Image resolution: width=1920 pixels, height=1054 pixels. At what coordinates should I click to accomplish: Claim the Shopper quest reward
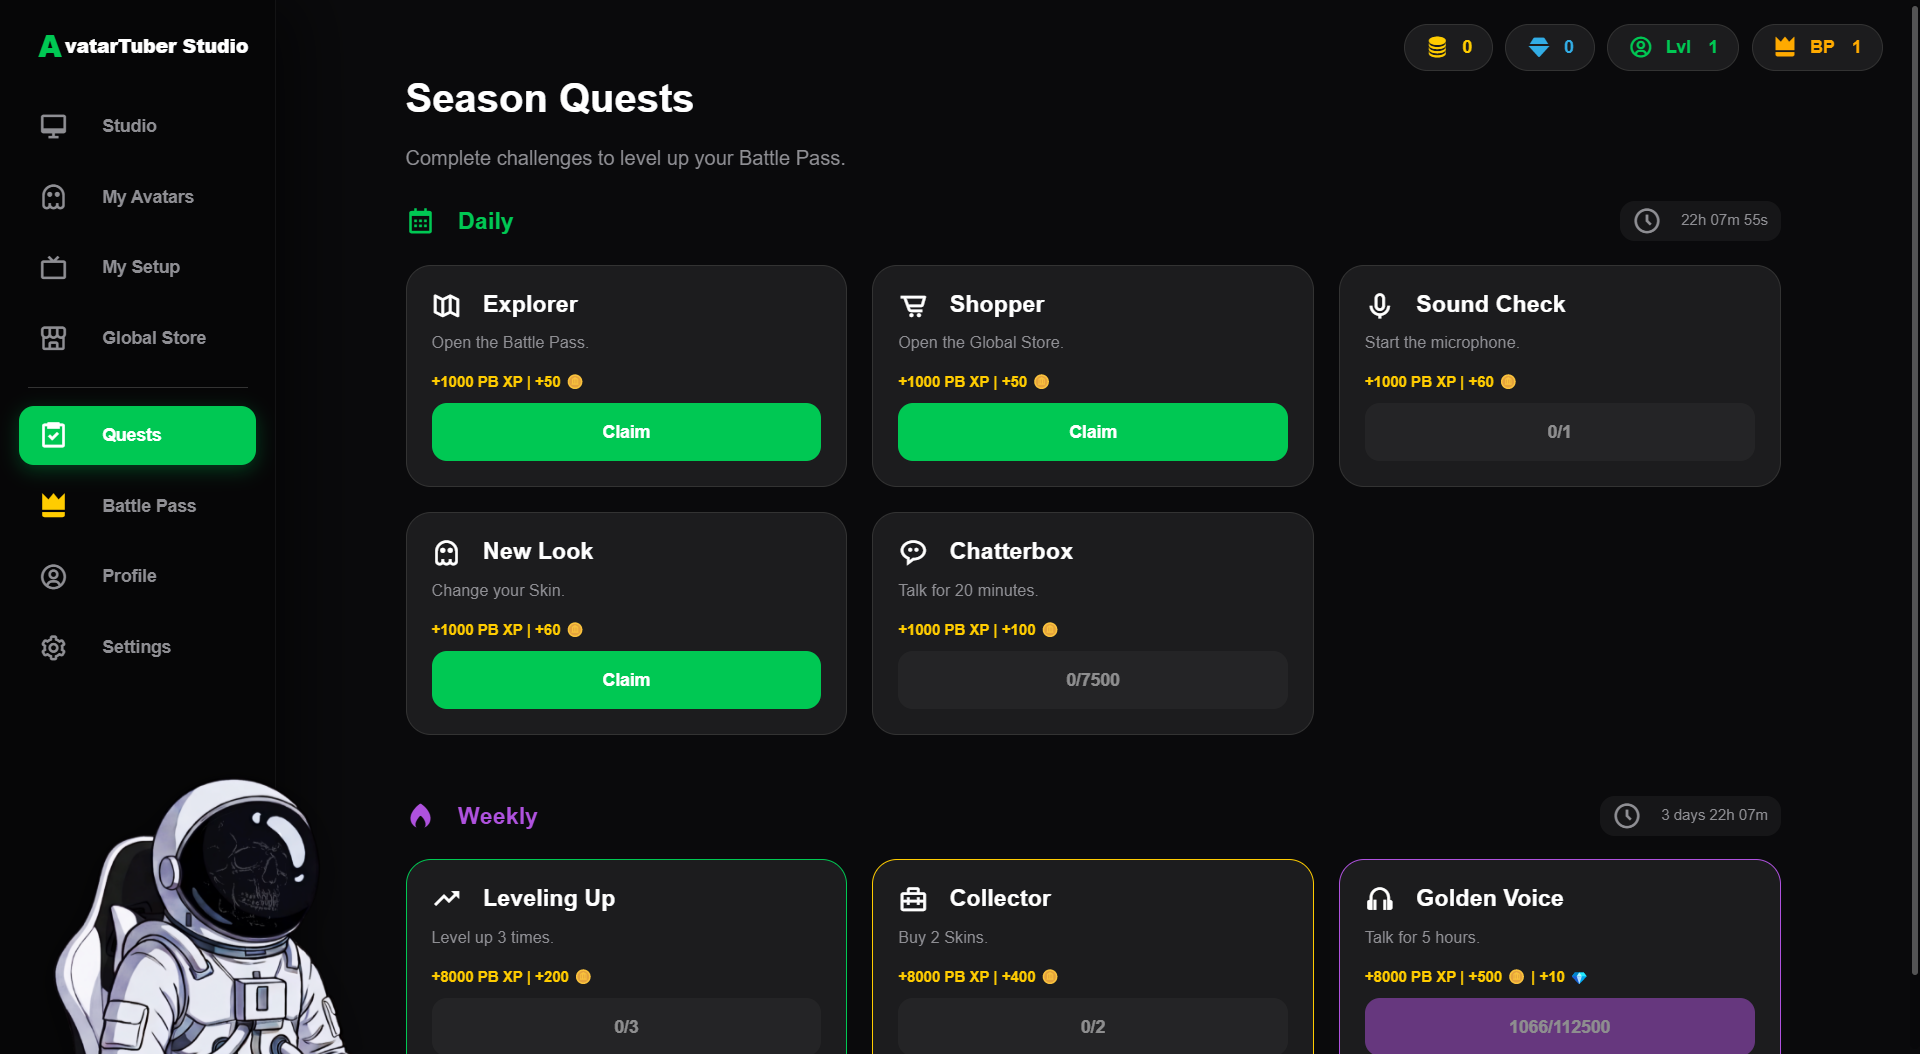(x=1092, y=432)
